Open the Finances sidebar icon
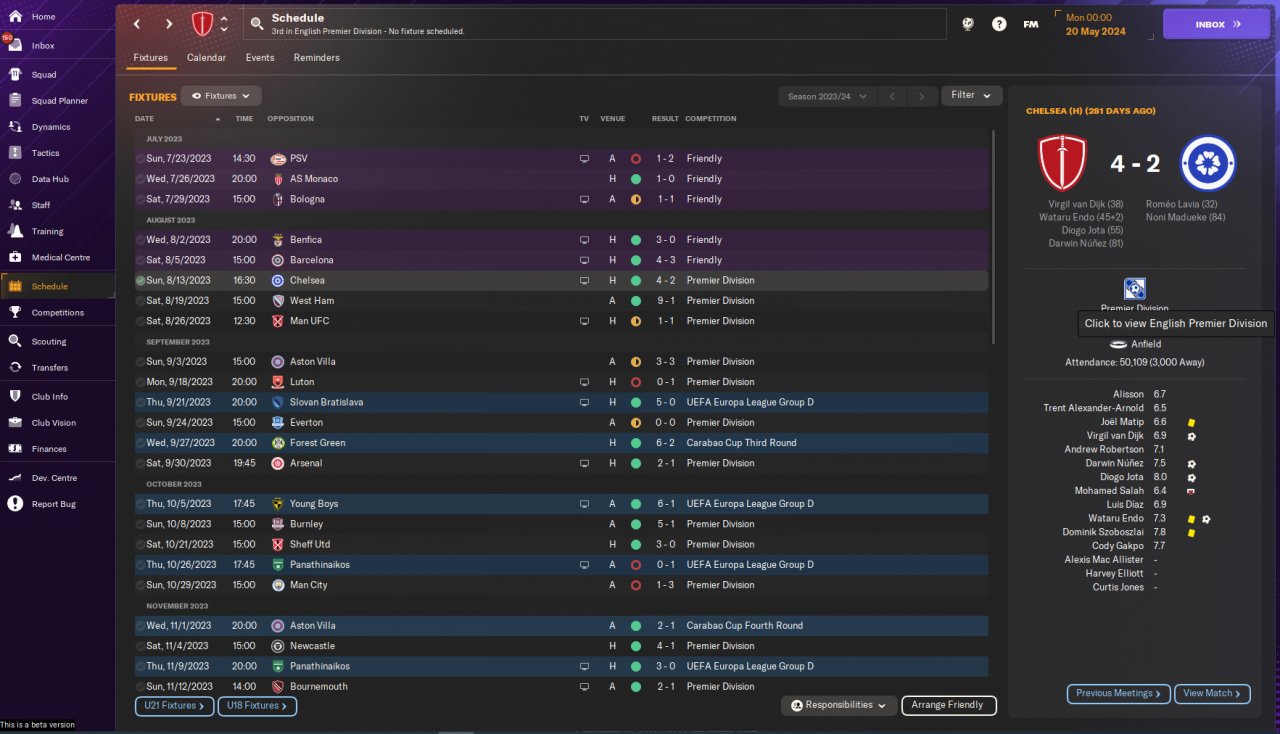1280x734 pixels. (15, 449)
